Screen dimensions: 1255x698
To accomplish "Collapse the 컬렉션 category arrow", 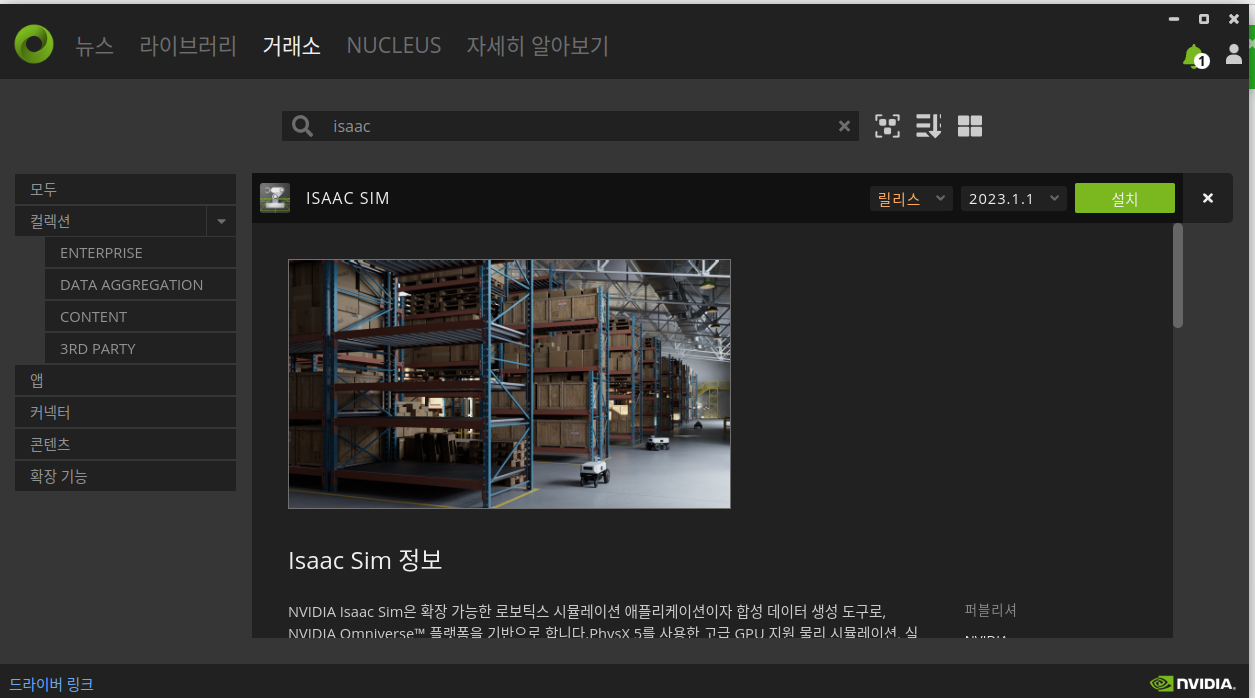I will point(221,221).
